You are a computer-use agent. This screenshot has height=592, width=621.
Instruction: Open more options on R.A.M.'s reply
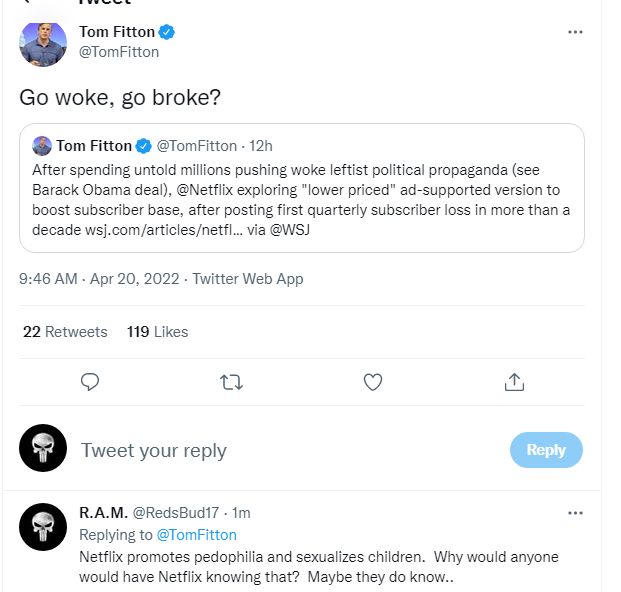(x=575, y=513)
